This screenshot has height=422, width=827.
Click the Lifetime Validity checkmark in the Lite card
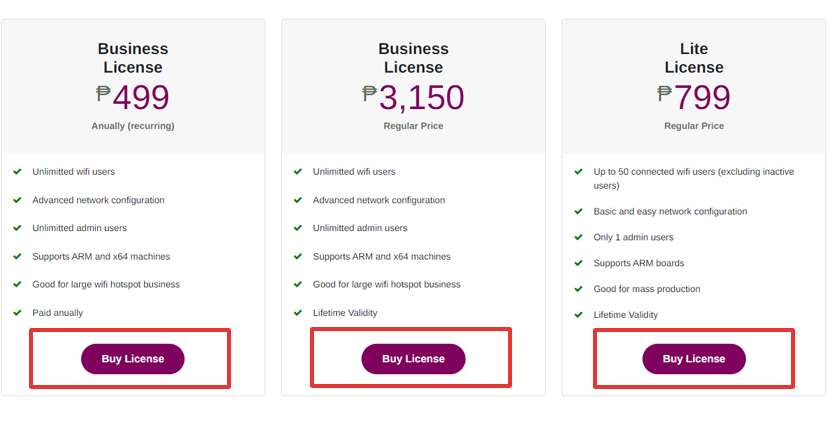(579, 315)
